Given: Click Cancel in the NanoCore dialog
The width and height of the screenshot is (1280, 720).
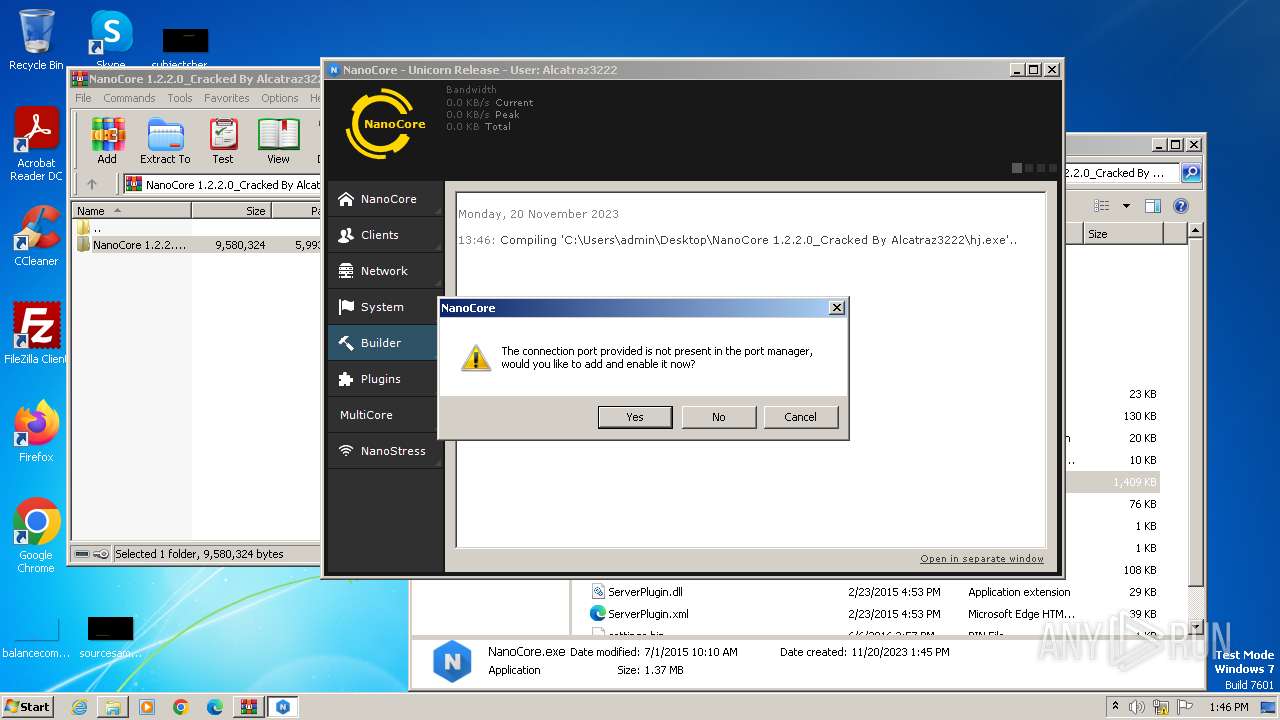Looking at the screenshot, I should coord(800,417).
